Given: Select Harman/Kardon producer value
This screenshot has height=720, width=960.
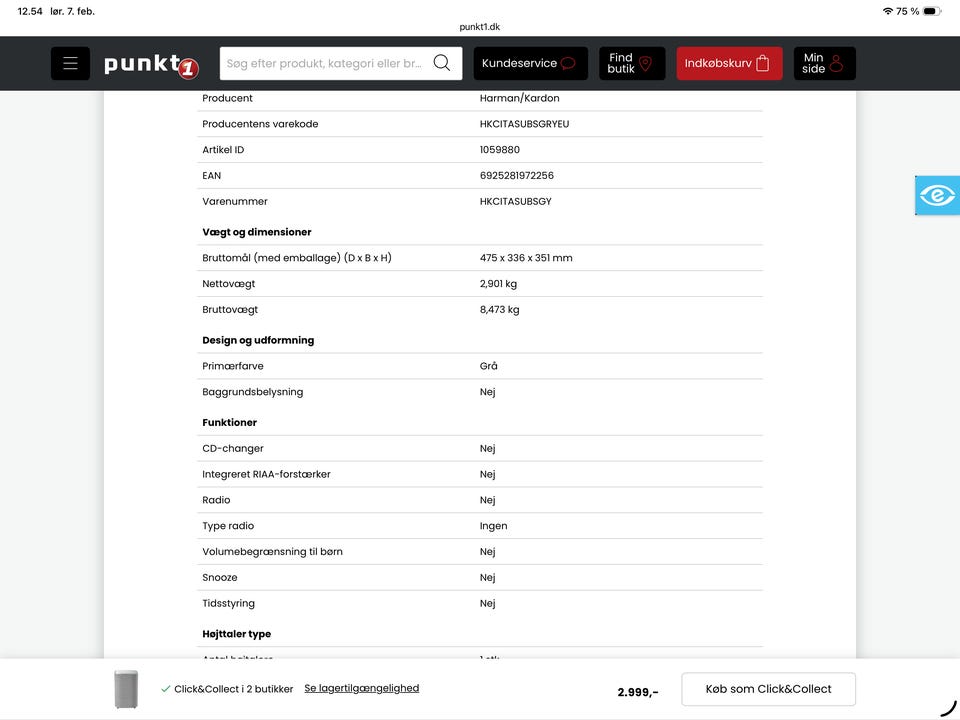Looking at the screenshot, I should tap(519, 98).
